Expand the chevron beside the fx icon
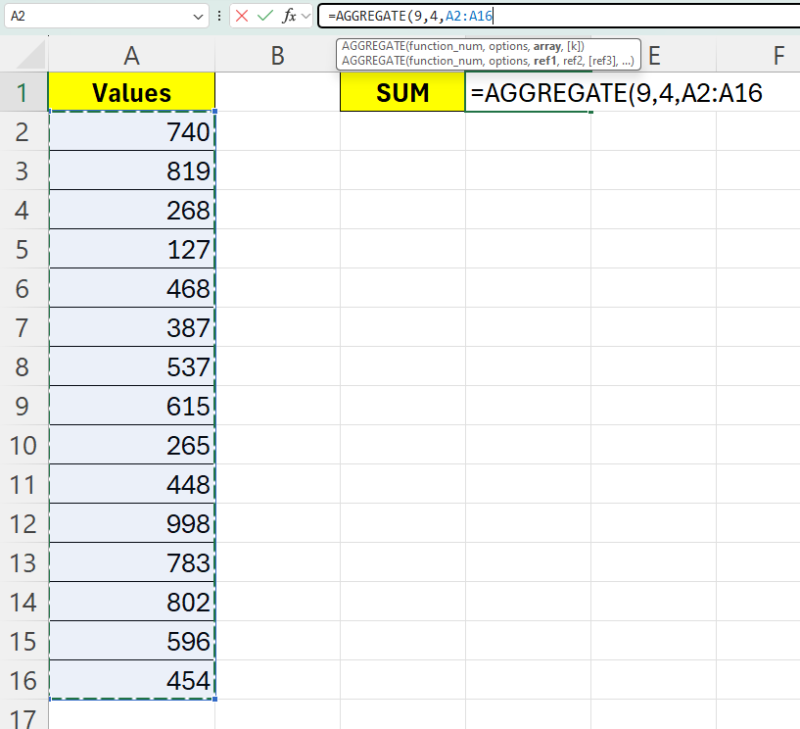Viewport: 800px width, 729px height. (x=306, y=17)
